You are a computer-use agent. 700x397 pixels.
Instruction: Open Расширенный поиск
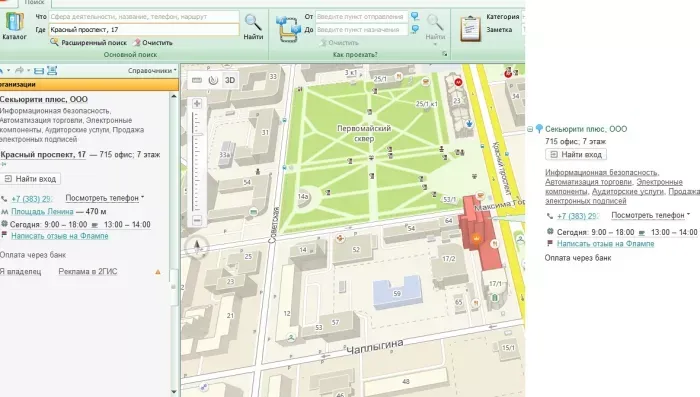88,42
